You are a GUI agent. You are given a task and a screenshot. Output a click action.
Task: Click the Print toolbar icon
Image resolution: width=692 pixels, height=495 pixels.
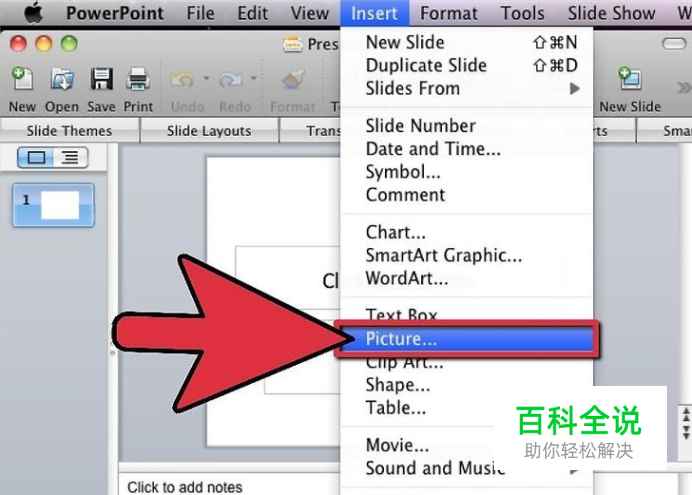tap(138, 79)
